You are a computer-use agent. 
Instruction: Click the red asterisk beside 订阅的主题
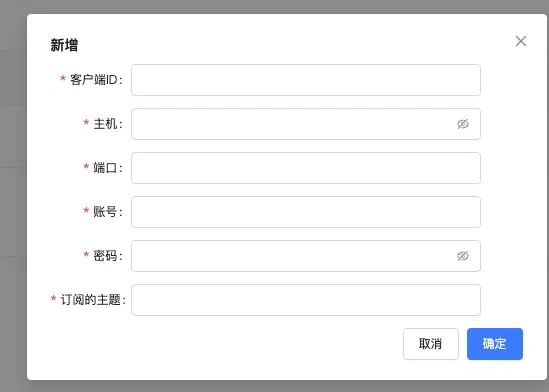pyautogui.click(x=53, y=298)
